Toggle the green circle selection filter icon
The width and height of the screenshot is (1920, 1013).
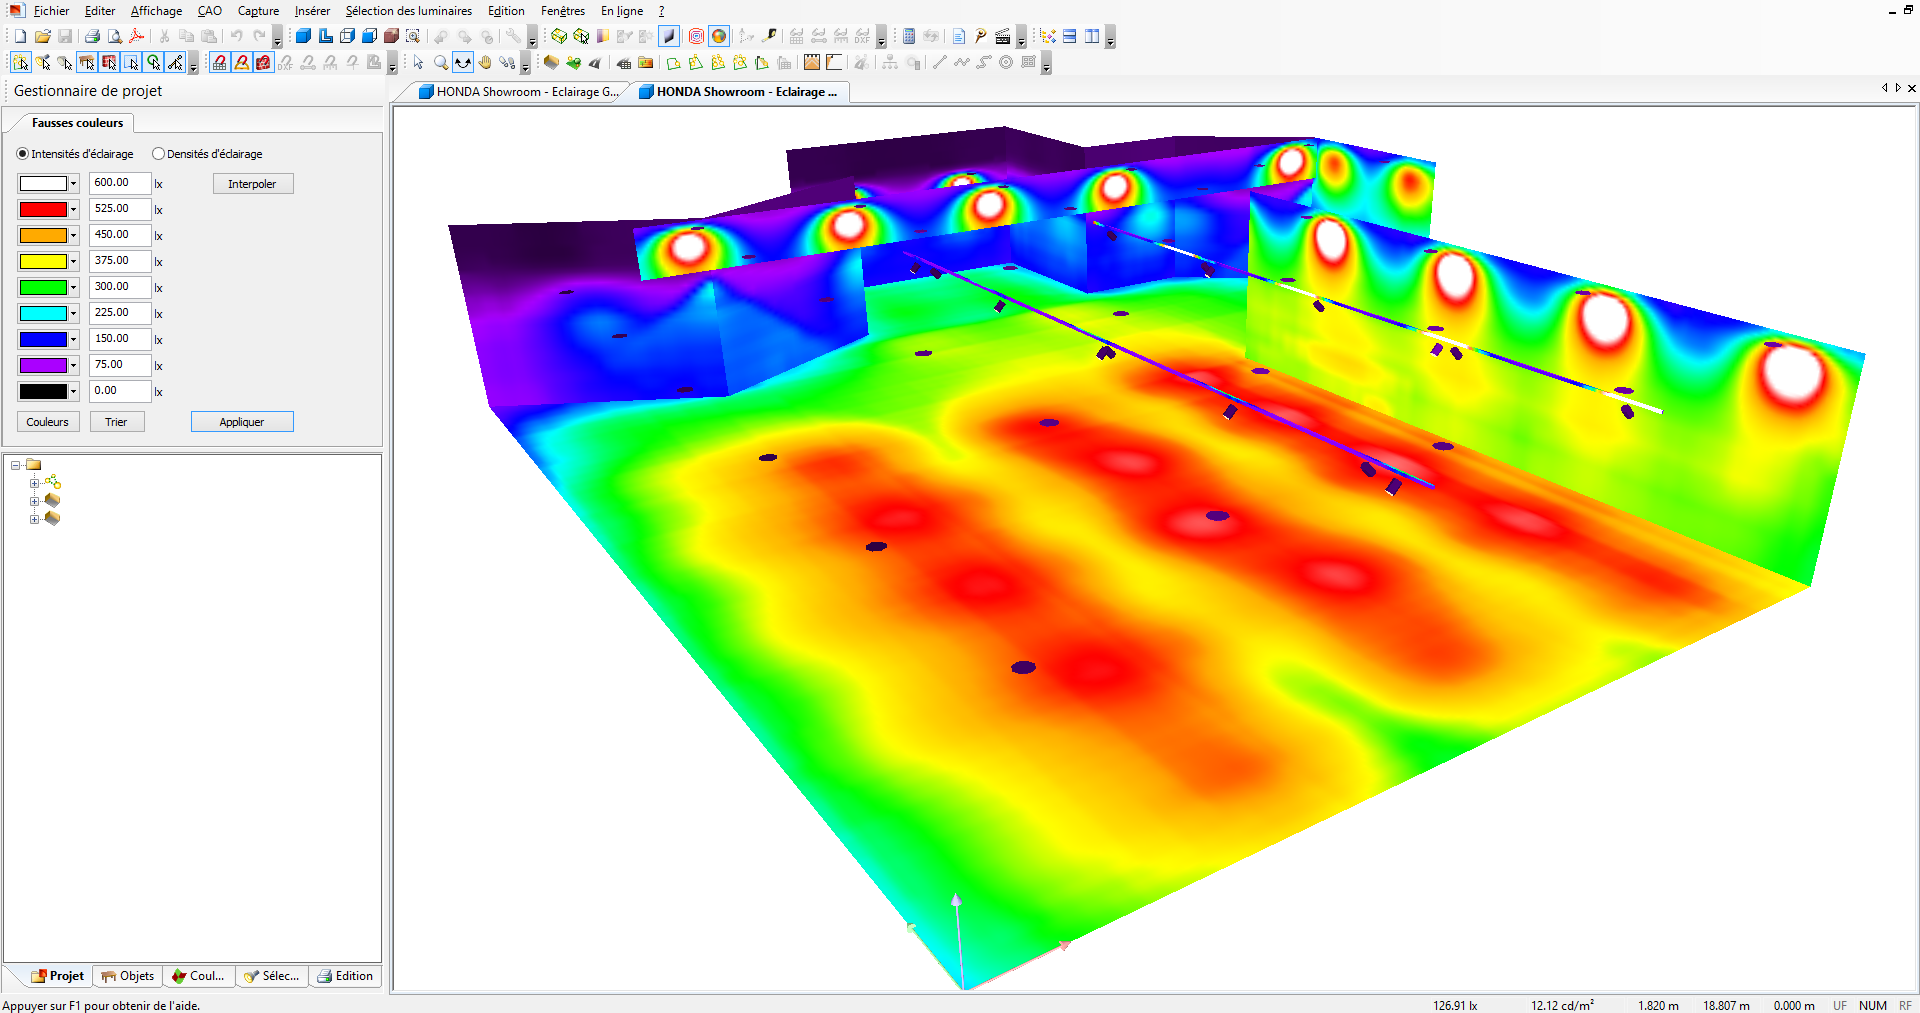coord(153,63)
